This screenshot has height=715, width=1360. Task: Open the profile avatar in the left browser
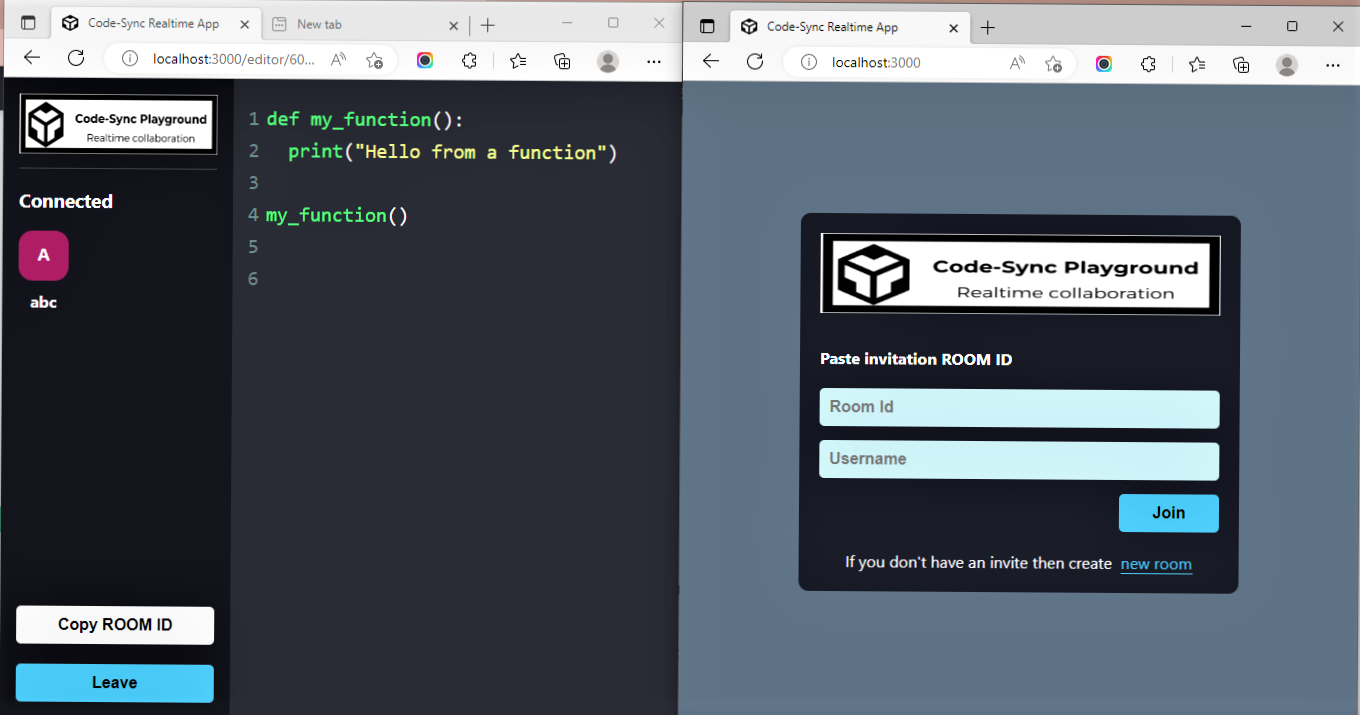(x=608, y=61)
